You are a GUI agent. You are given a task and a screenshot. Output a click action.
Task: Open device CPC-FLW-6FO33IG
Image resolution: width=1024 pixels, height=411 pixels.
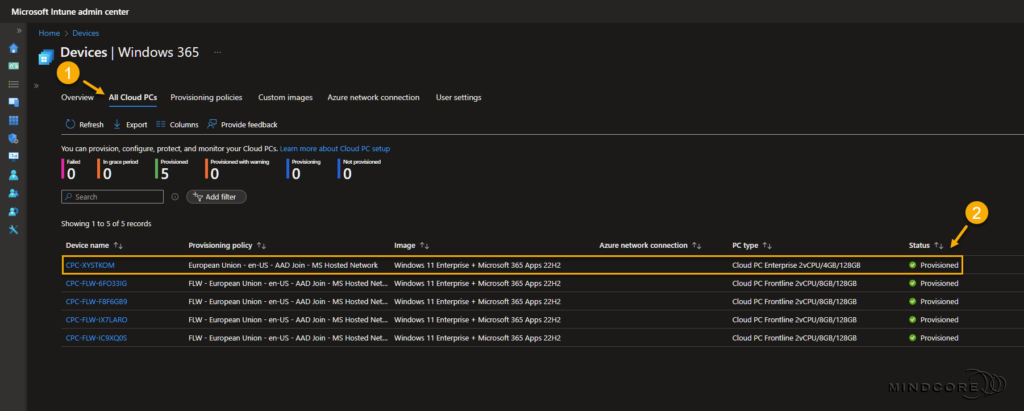coord(96,283)
